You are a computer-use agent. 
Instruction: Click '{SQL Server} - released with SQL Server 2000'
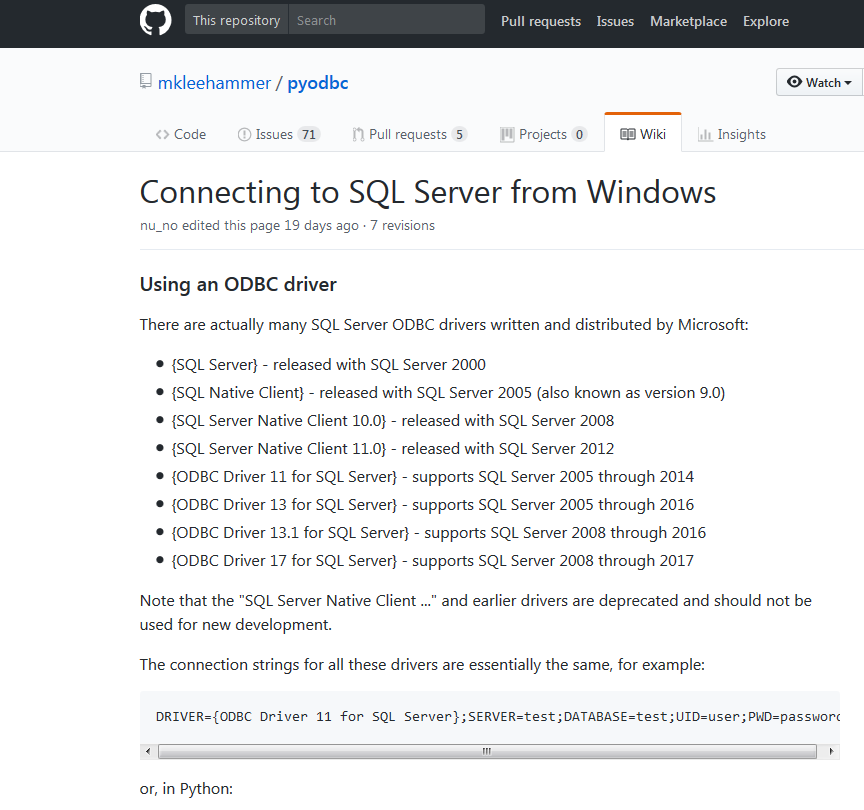tap(328, 365)
